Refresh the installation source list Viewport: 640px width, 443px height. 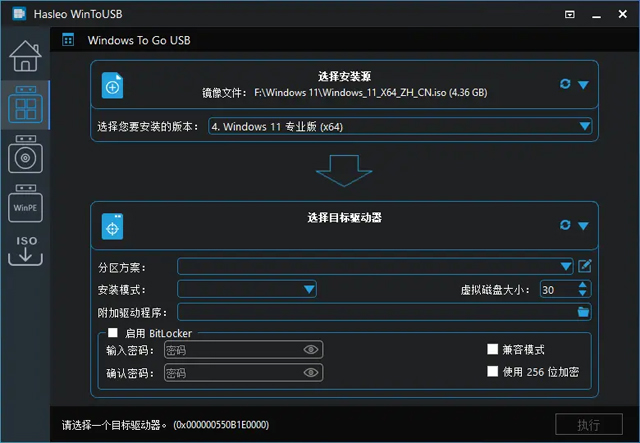[x=566, y=85]
